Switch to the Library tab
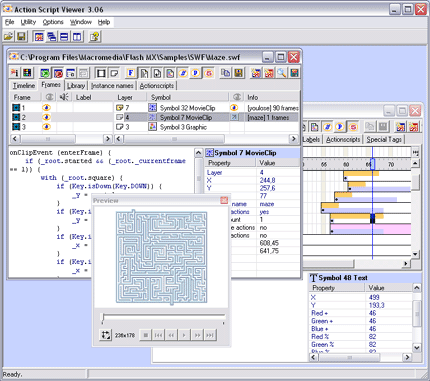Screen dimensions: 430x381 click(76, 86)
